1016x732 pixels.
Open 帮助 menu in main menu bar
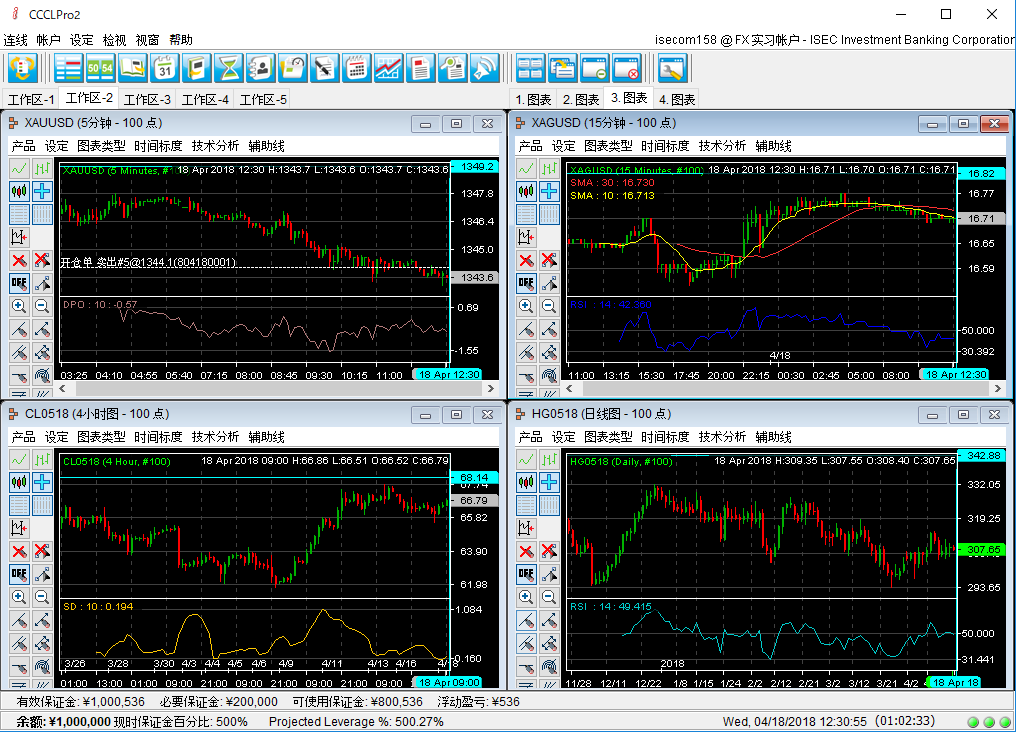click(181, 40)
